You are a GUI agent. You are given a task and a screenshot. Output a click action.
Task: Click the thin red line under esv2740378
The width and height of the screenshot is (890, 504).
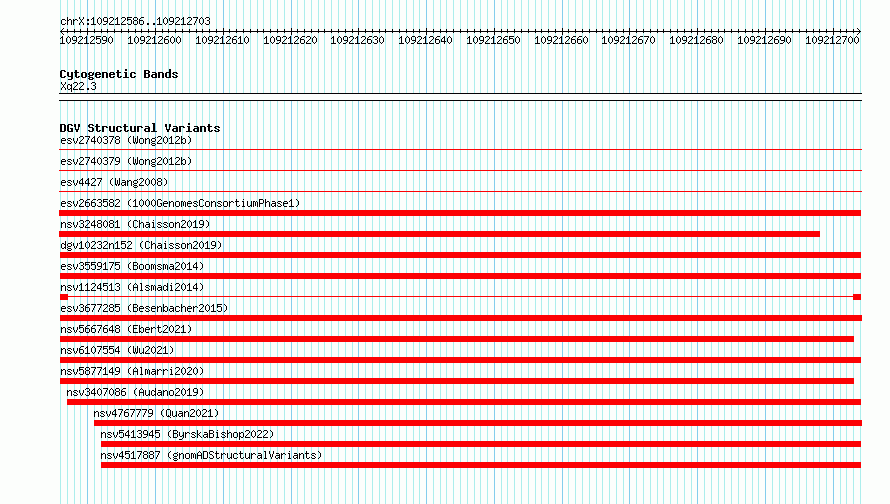click(460, 150)
